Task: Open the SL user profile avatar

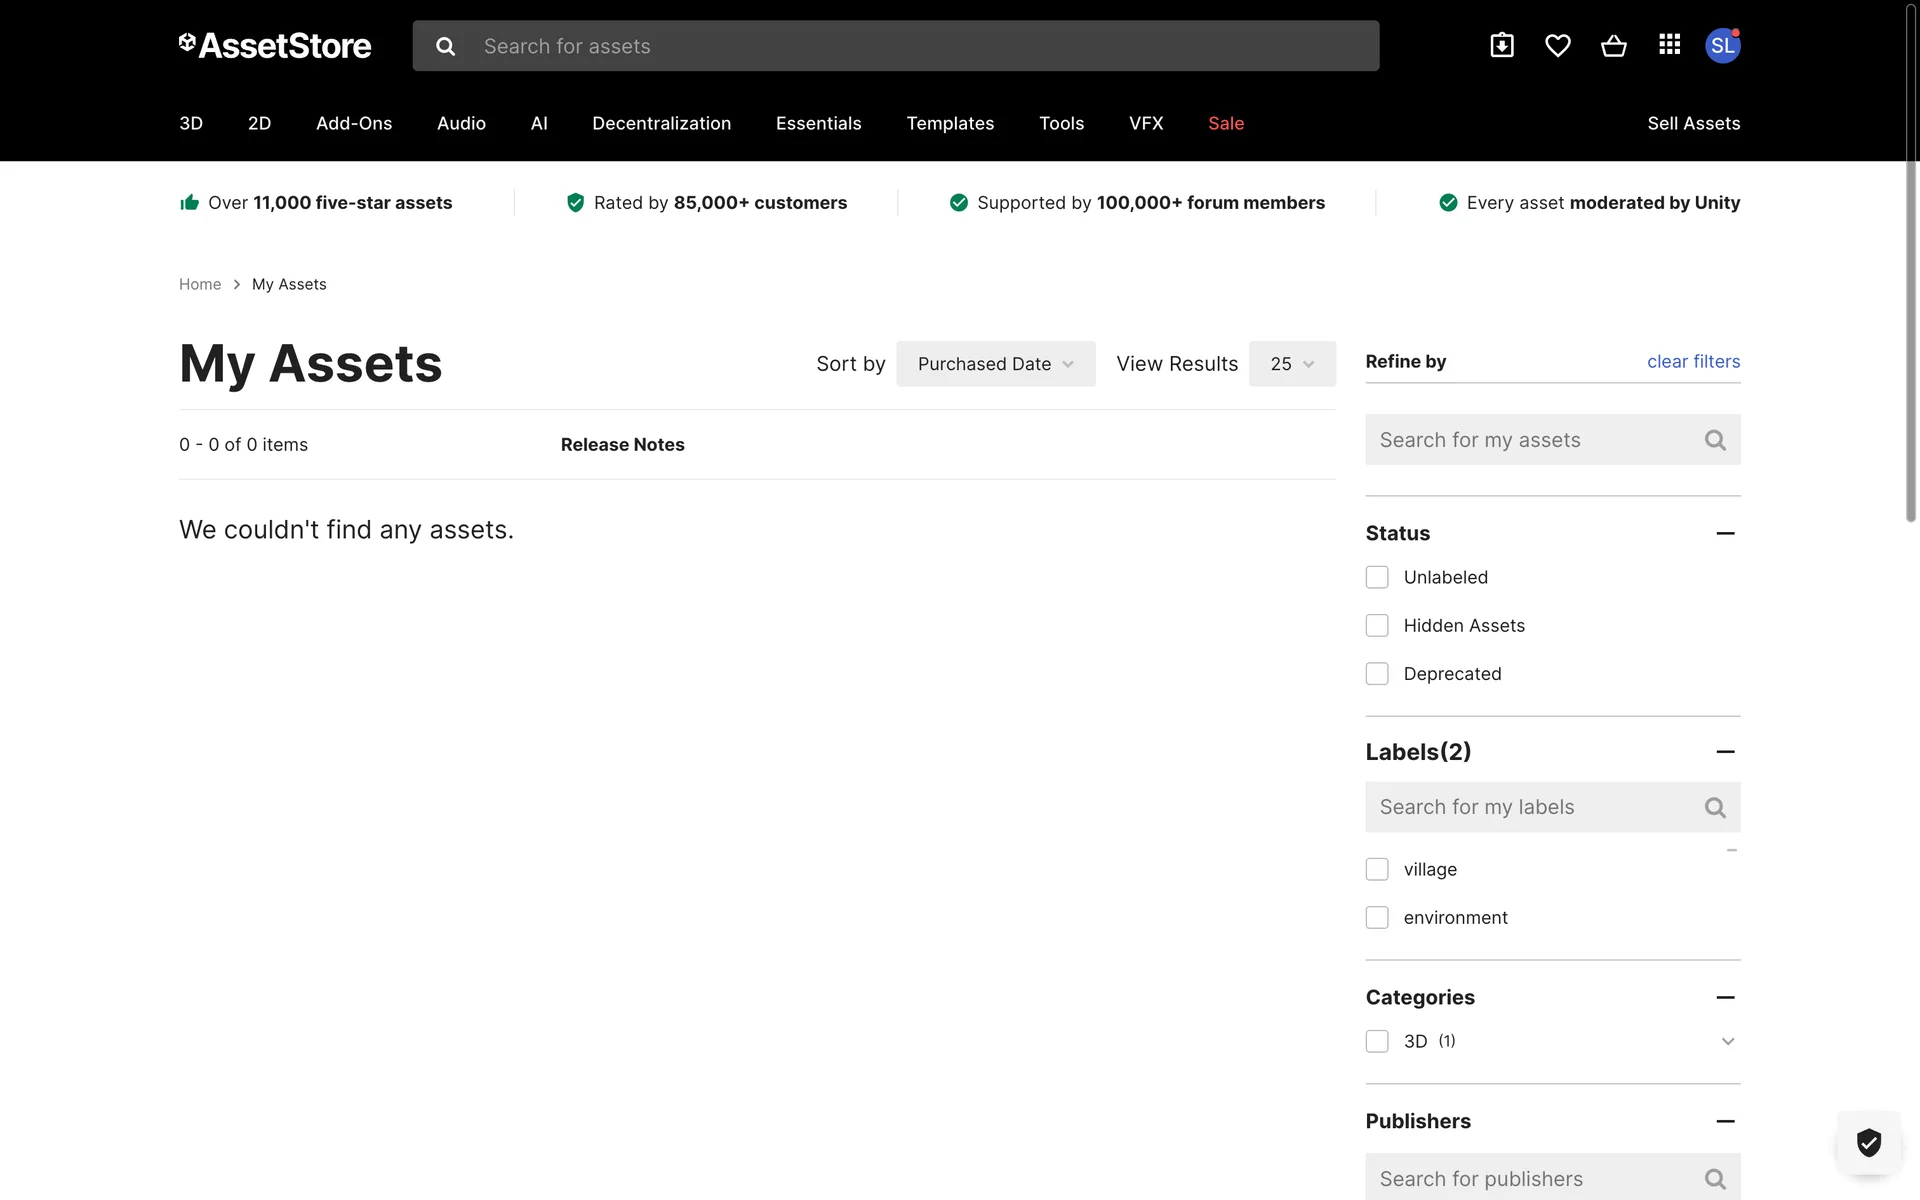Action: click(x=1722, y=46)
